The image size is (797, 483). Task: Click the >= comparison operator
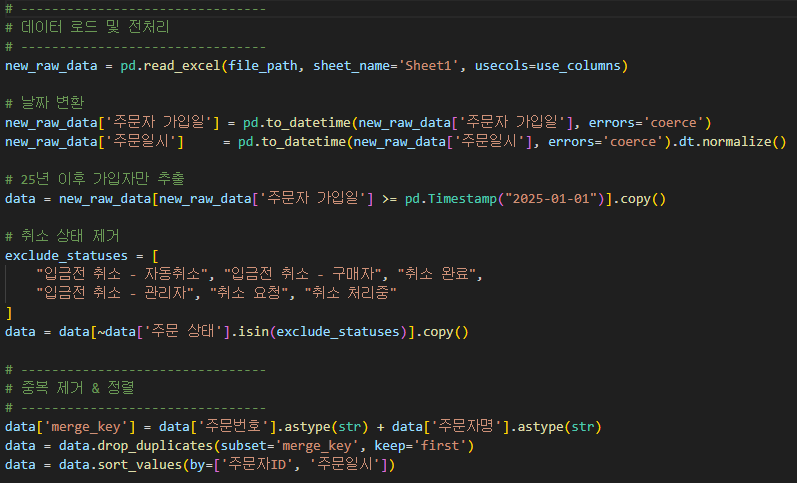tap(389, 199)
